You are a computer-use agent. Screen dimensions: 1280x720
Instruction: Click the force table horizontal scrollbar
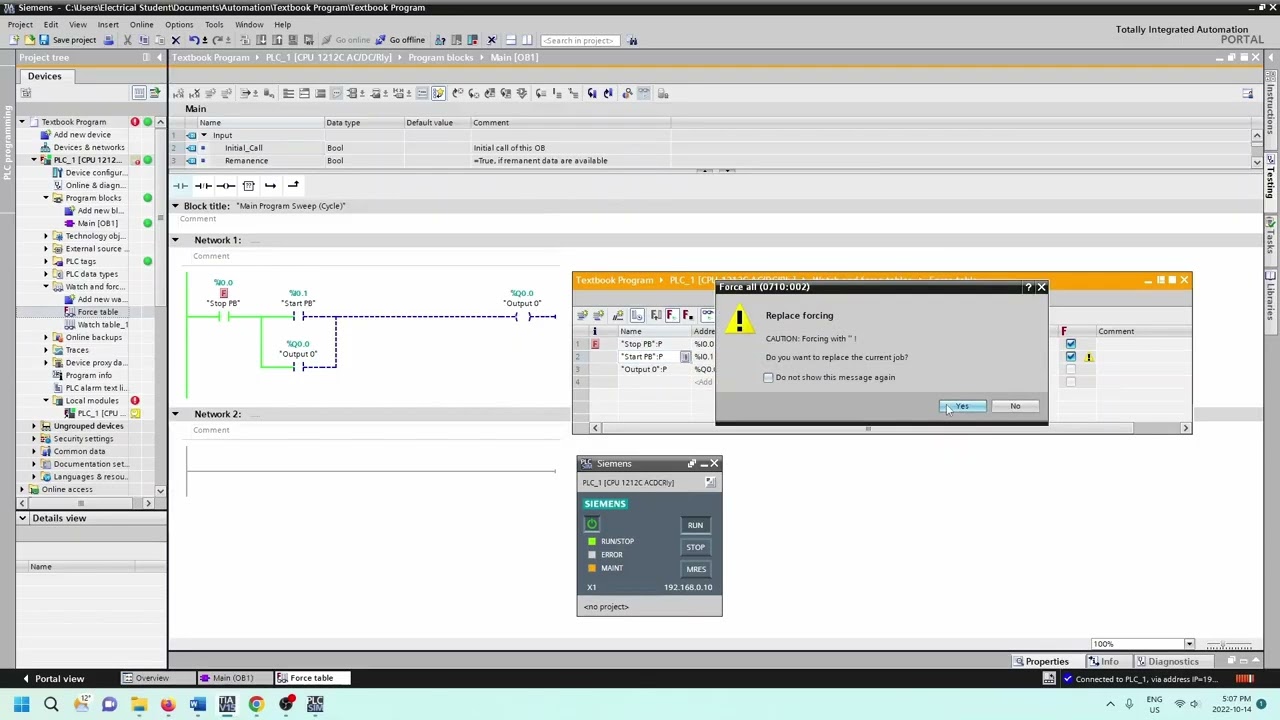pyautogui.click(x=867, y=428)
